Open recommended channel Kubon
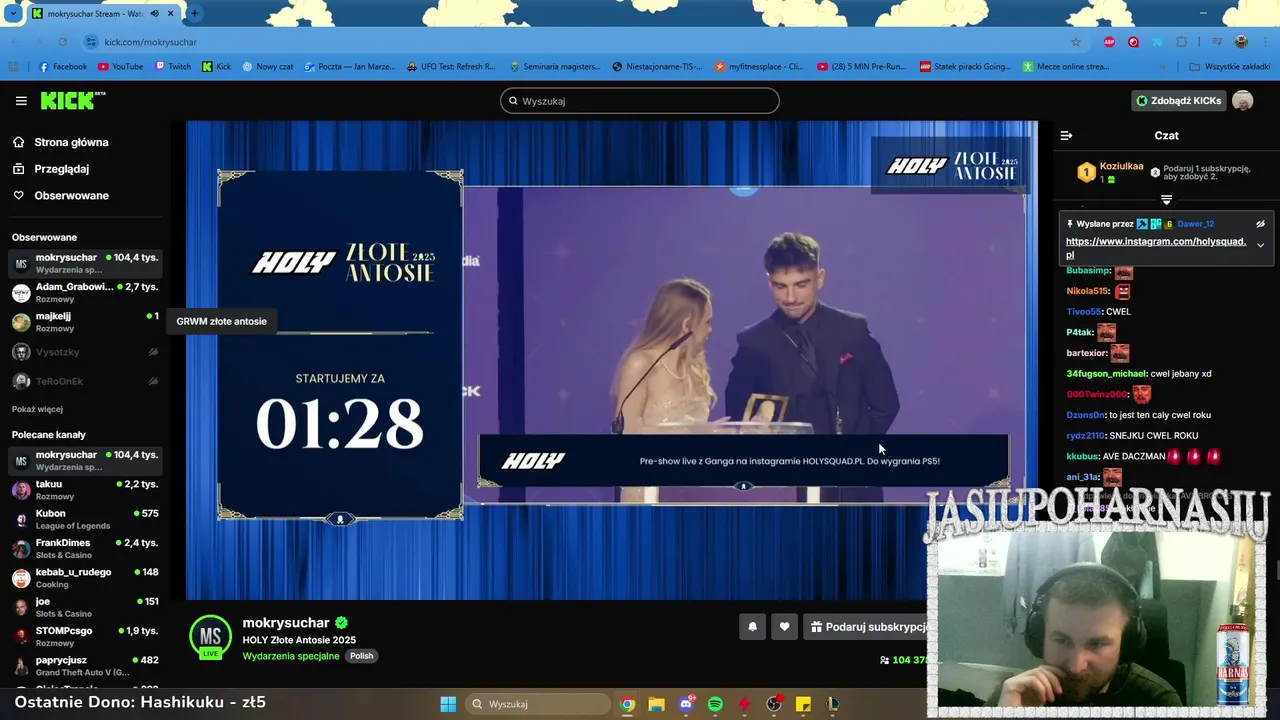The height and width of the screenshot is (720, 1280). point(85,519)
